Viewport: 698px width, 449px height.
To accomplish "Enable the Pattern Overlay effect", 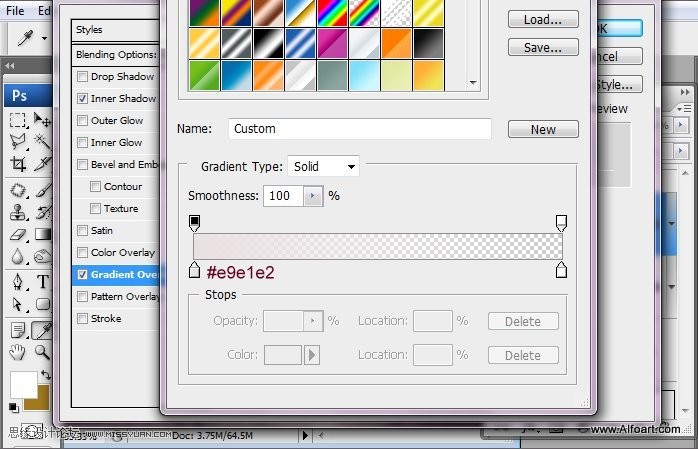I will click(82, 296).
